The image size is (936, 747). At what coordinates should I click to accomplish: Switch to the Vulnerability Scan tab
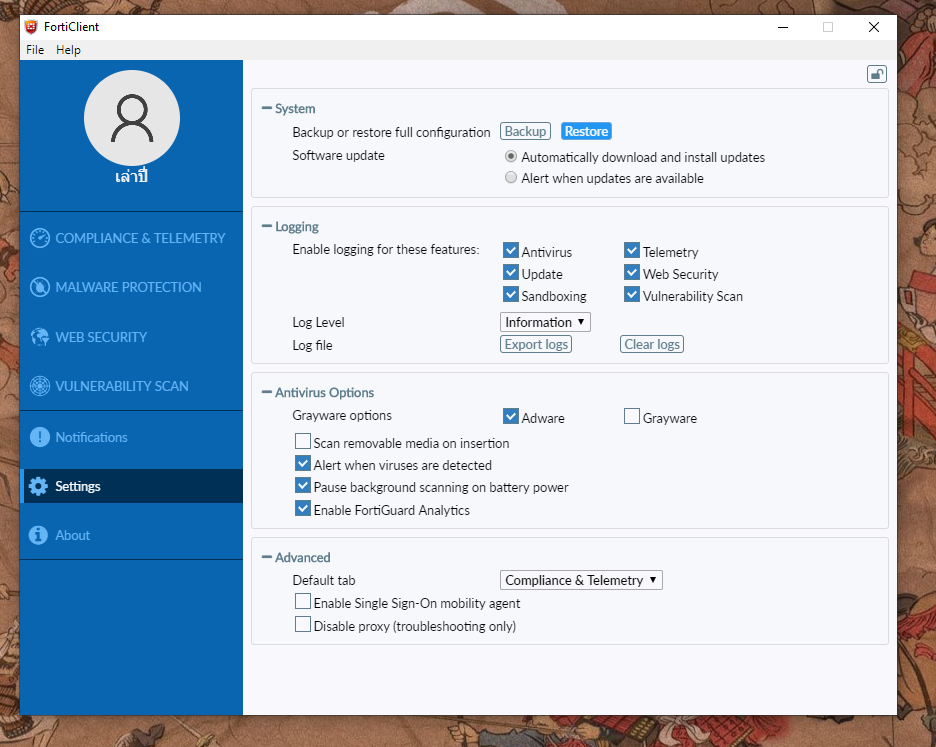[131, 386]
